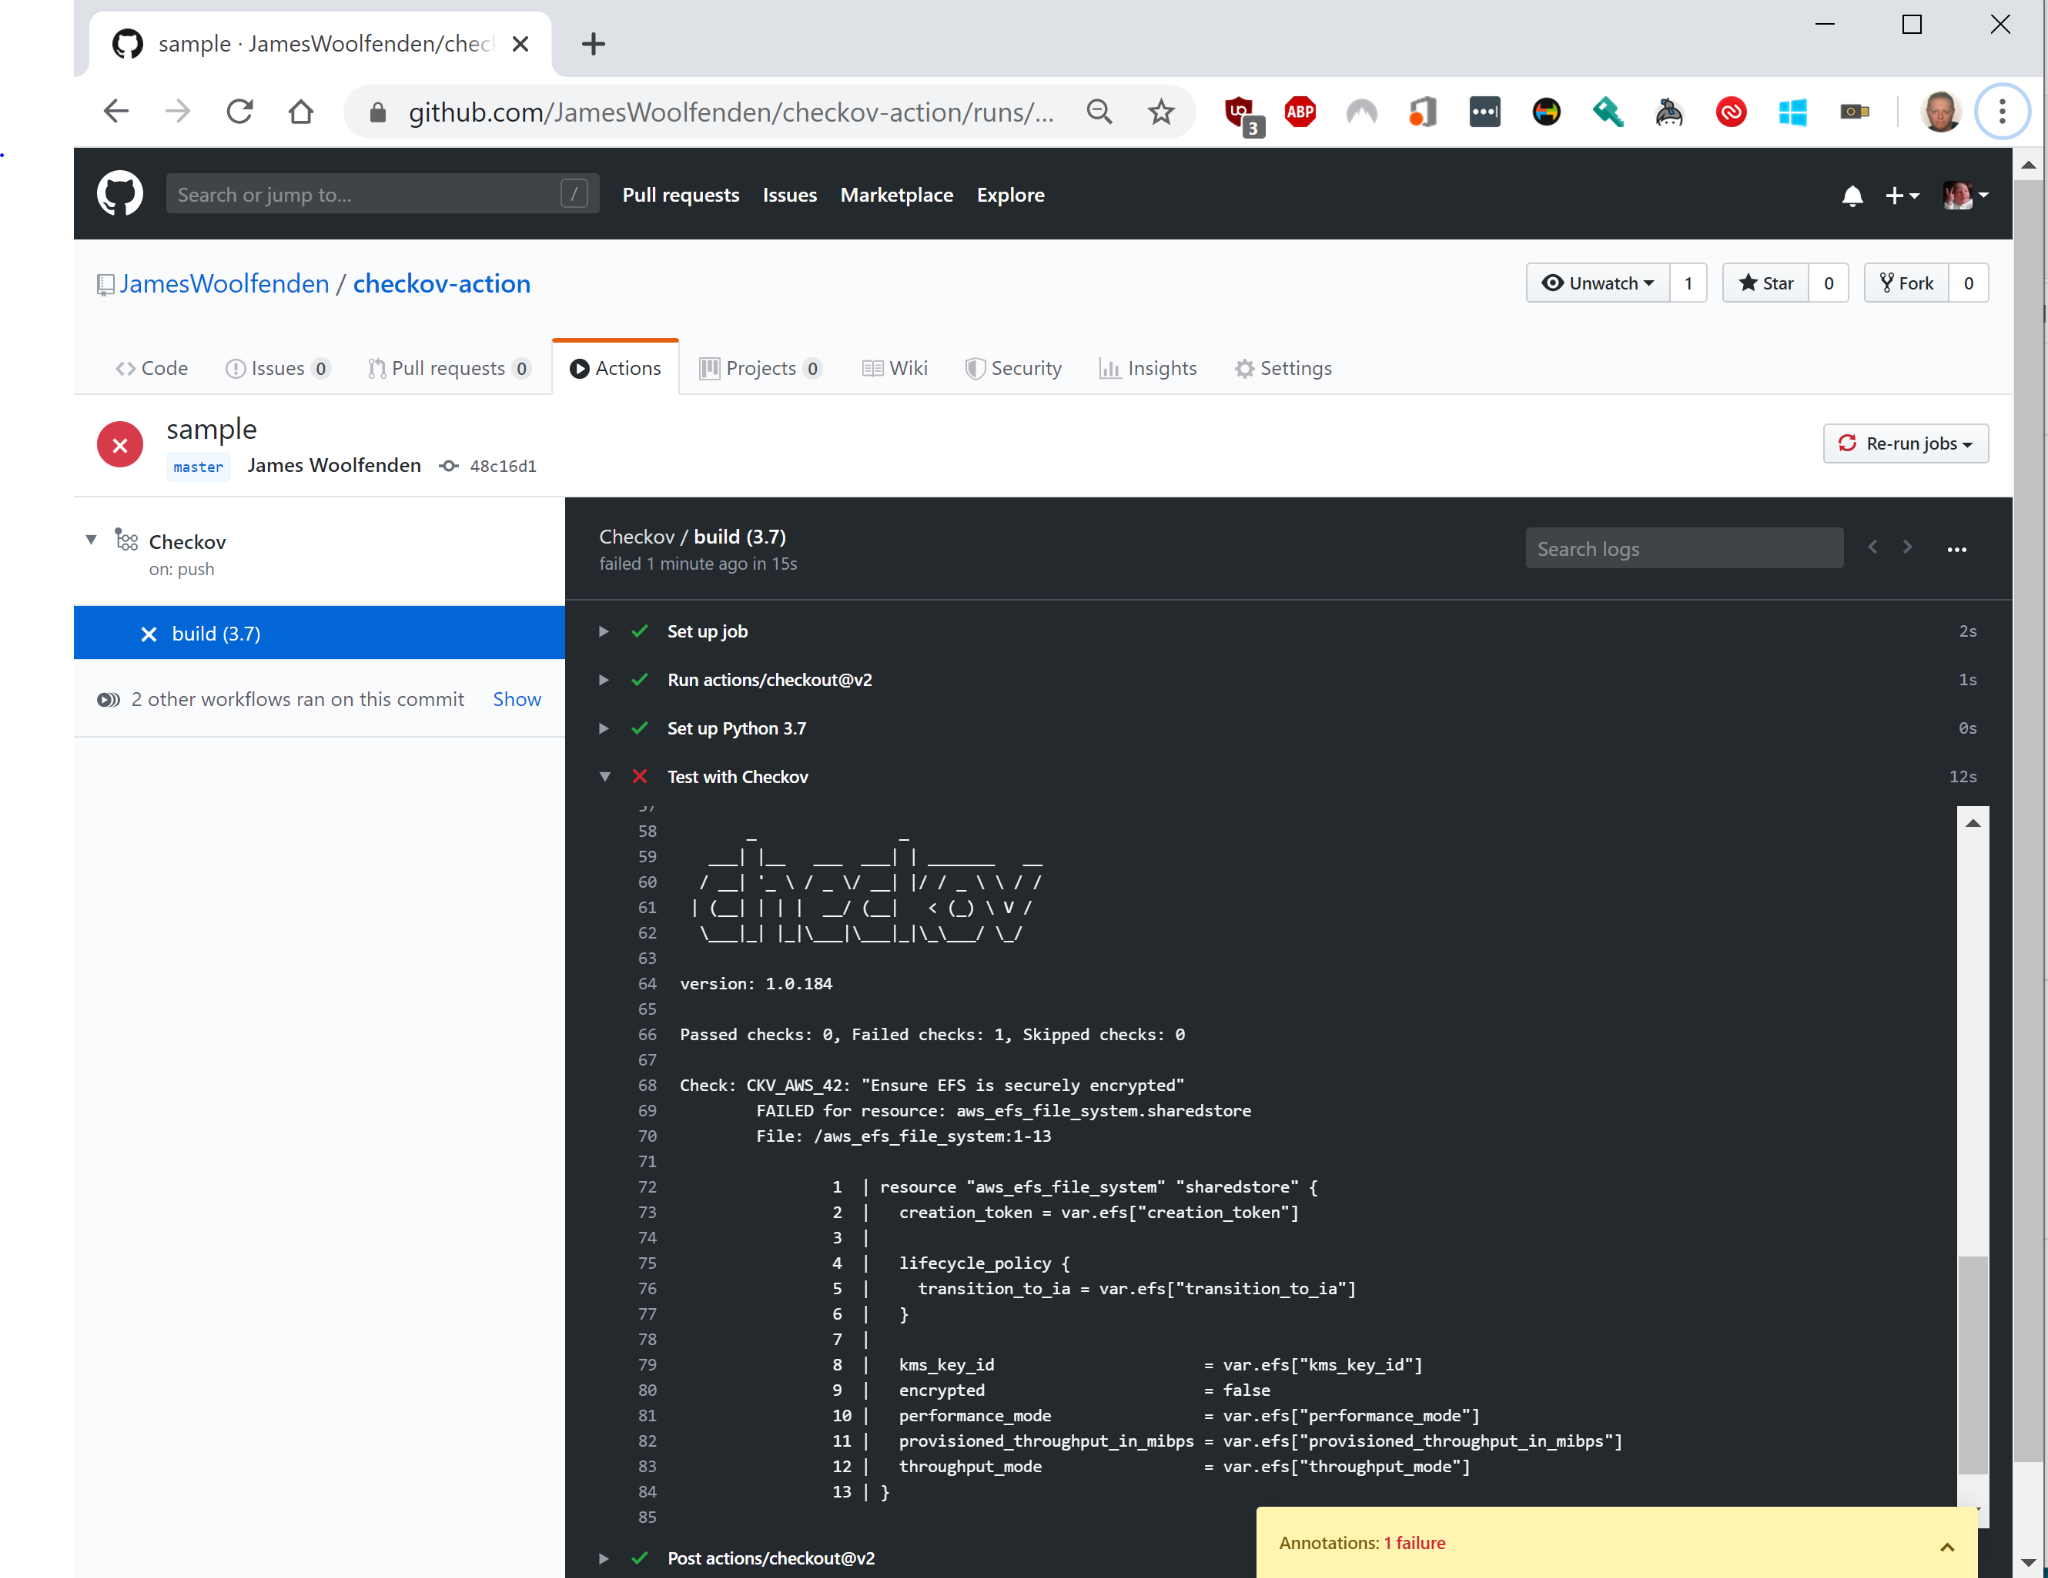Screen dimensions: 2048x1578
Task: Open the Wiki tab
Action: (895, 368)
